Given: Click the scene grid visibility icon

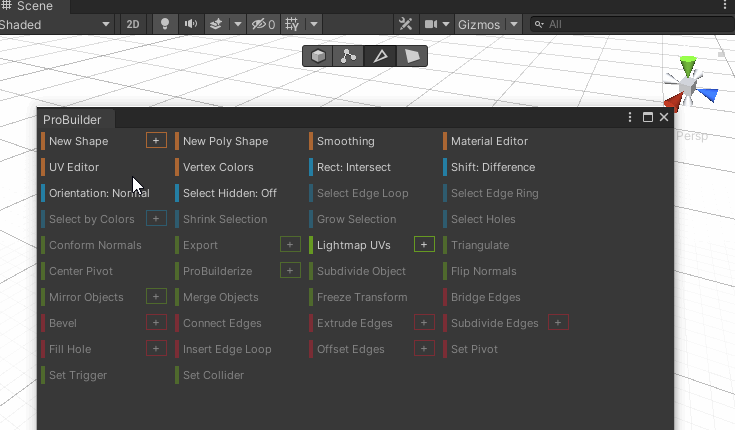Looking at the screenshot, I should pyautogui.click(x=292, y=24).
